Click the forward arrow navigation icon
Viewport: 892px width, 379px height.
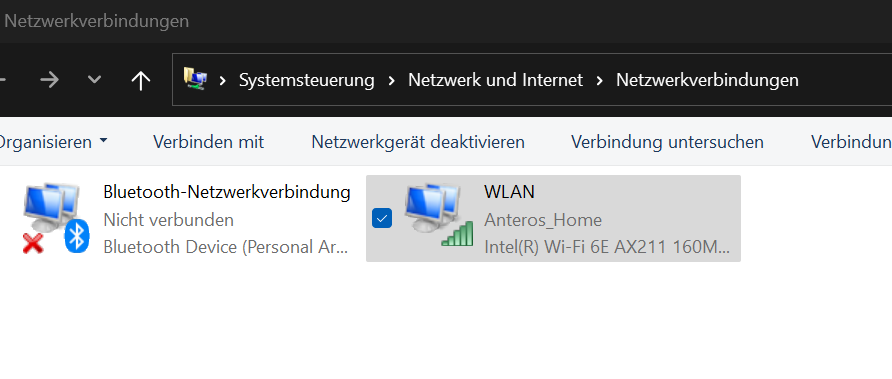pos(49,80)
